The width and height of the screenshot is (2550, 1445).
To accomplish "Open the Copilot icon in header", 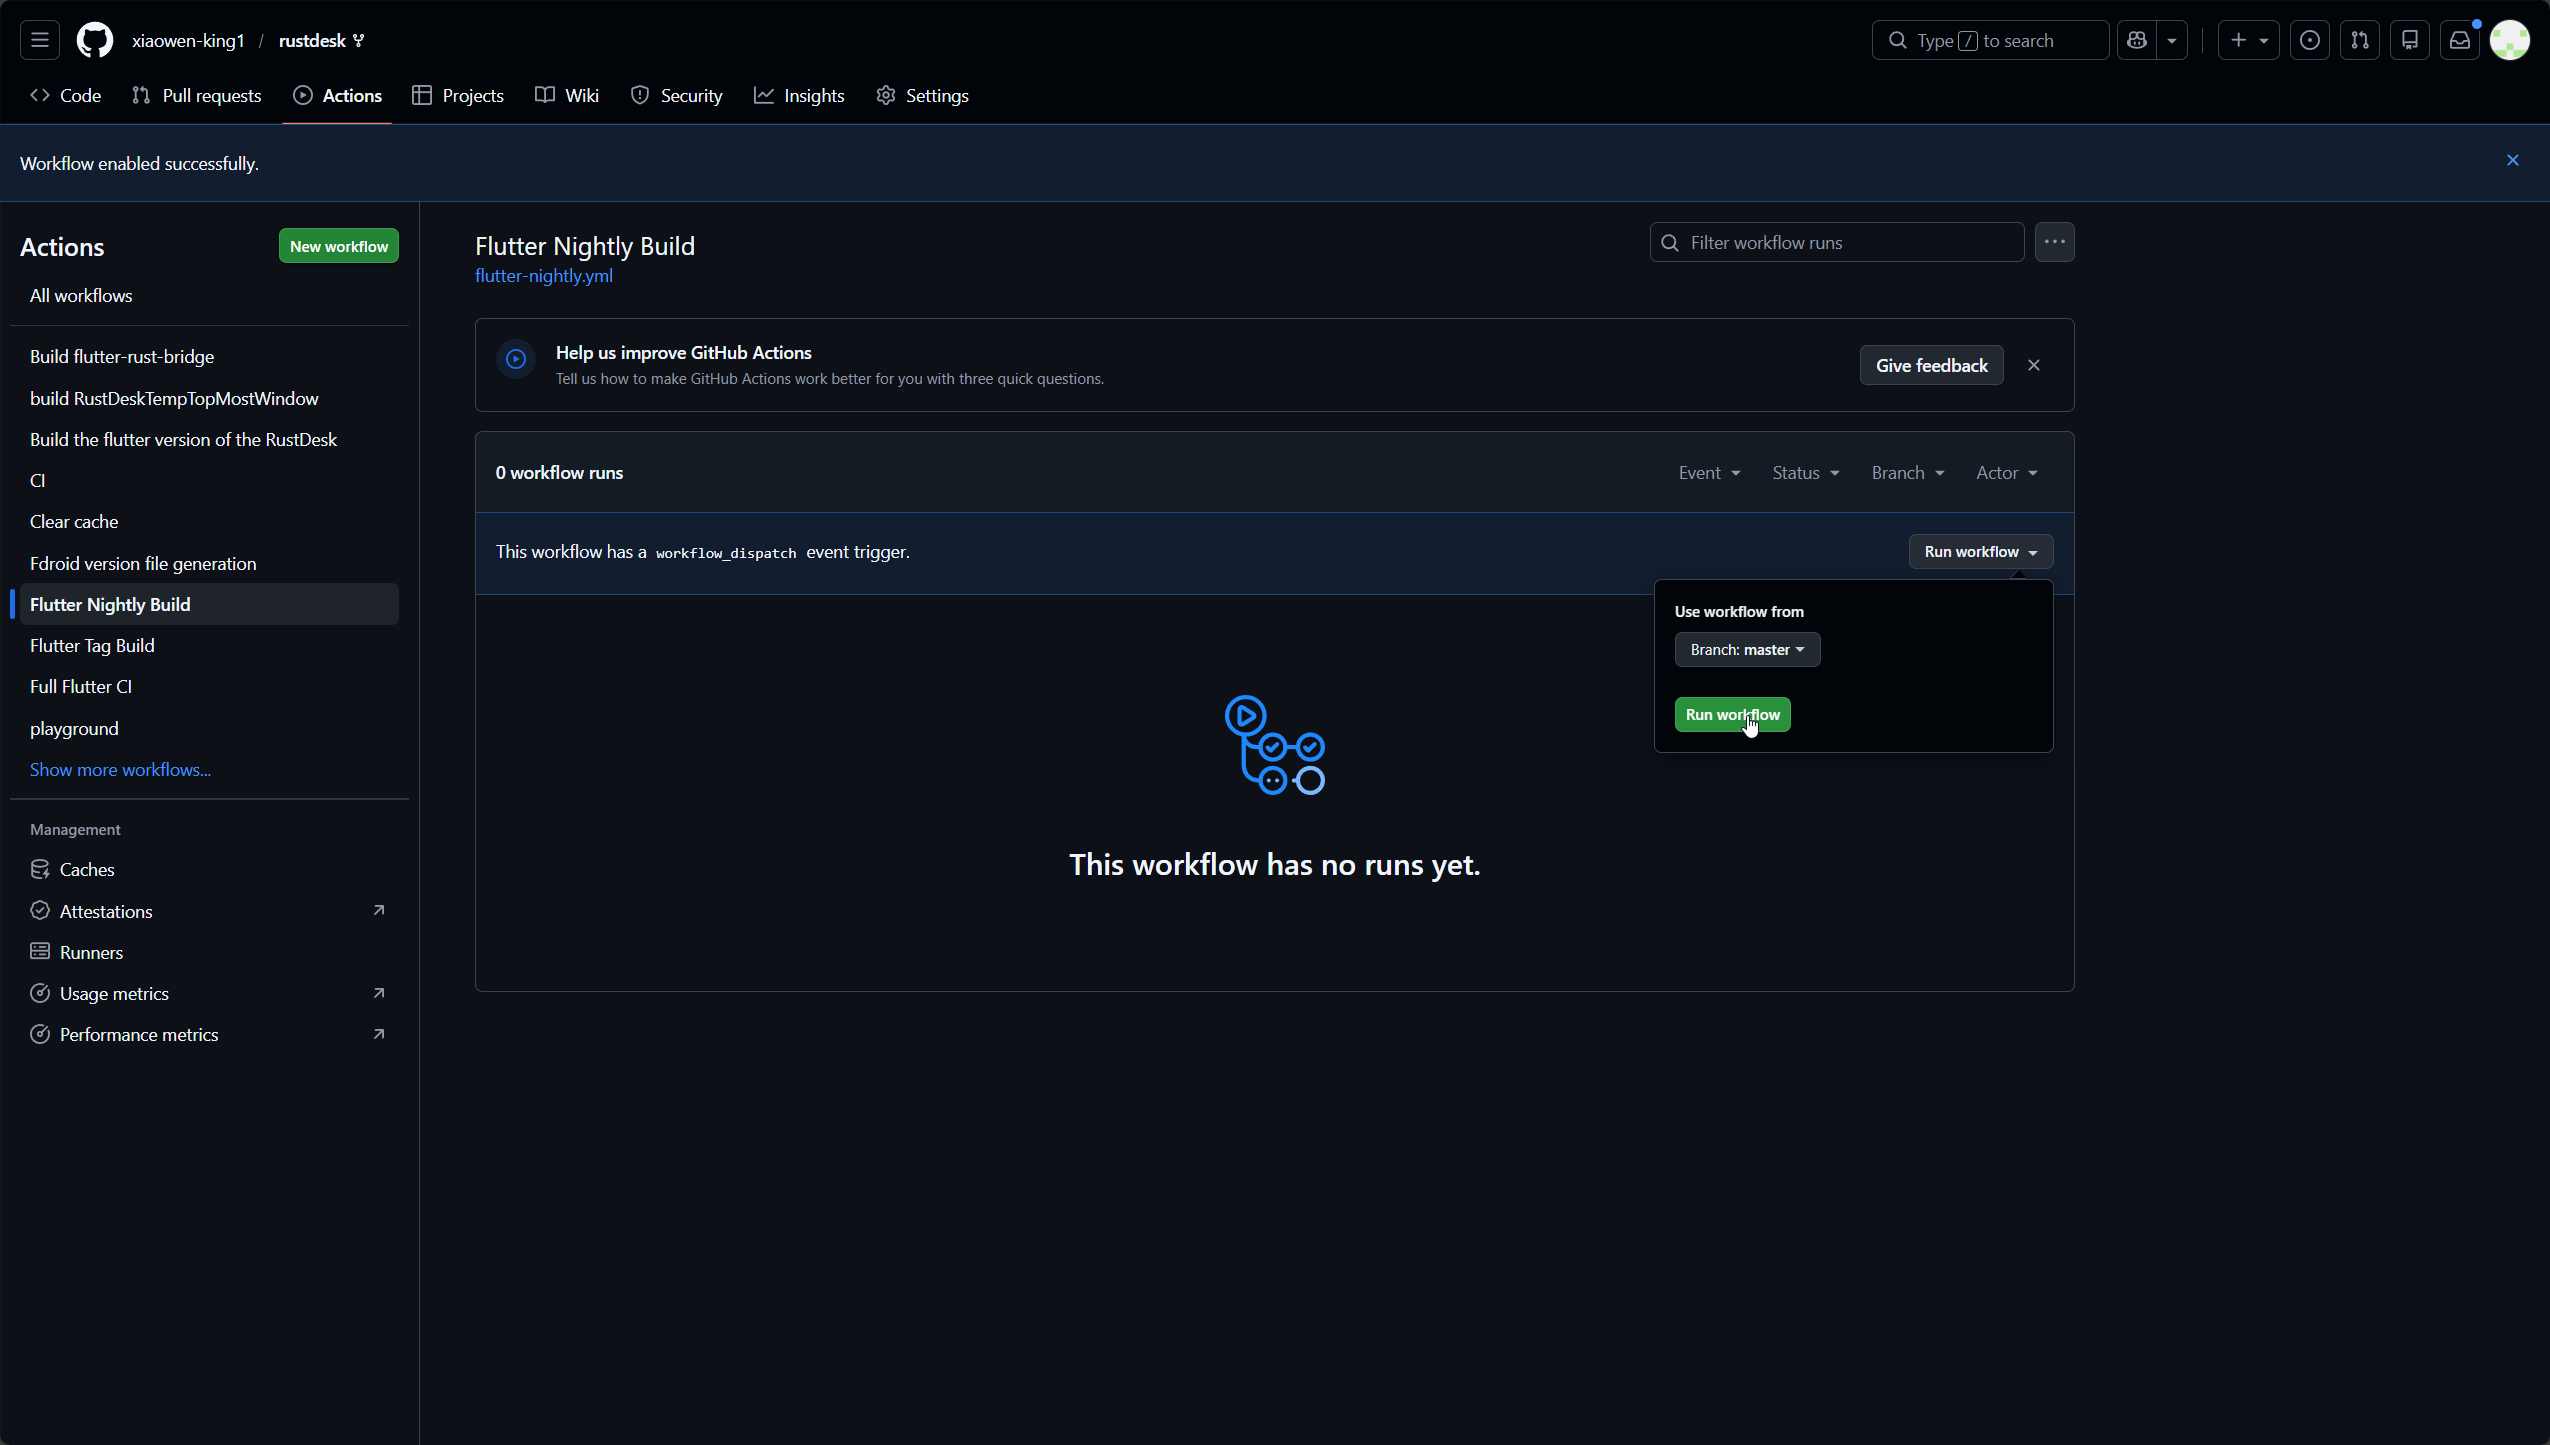I will click(2137, 40).
